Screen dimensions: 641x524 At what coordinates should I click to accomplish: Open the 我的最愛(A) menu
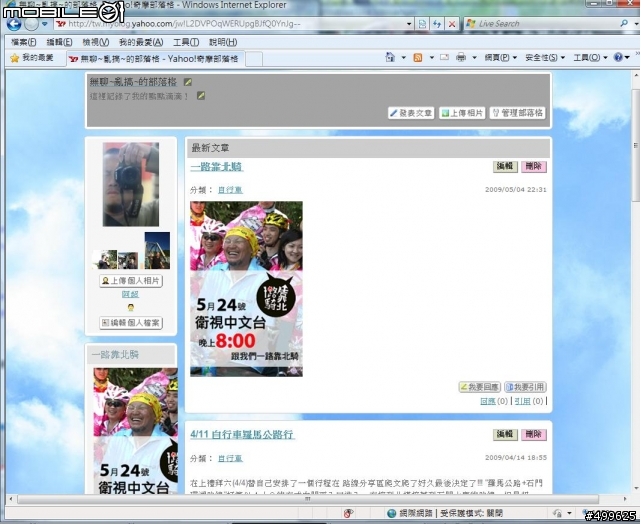141,42
